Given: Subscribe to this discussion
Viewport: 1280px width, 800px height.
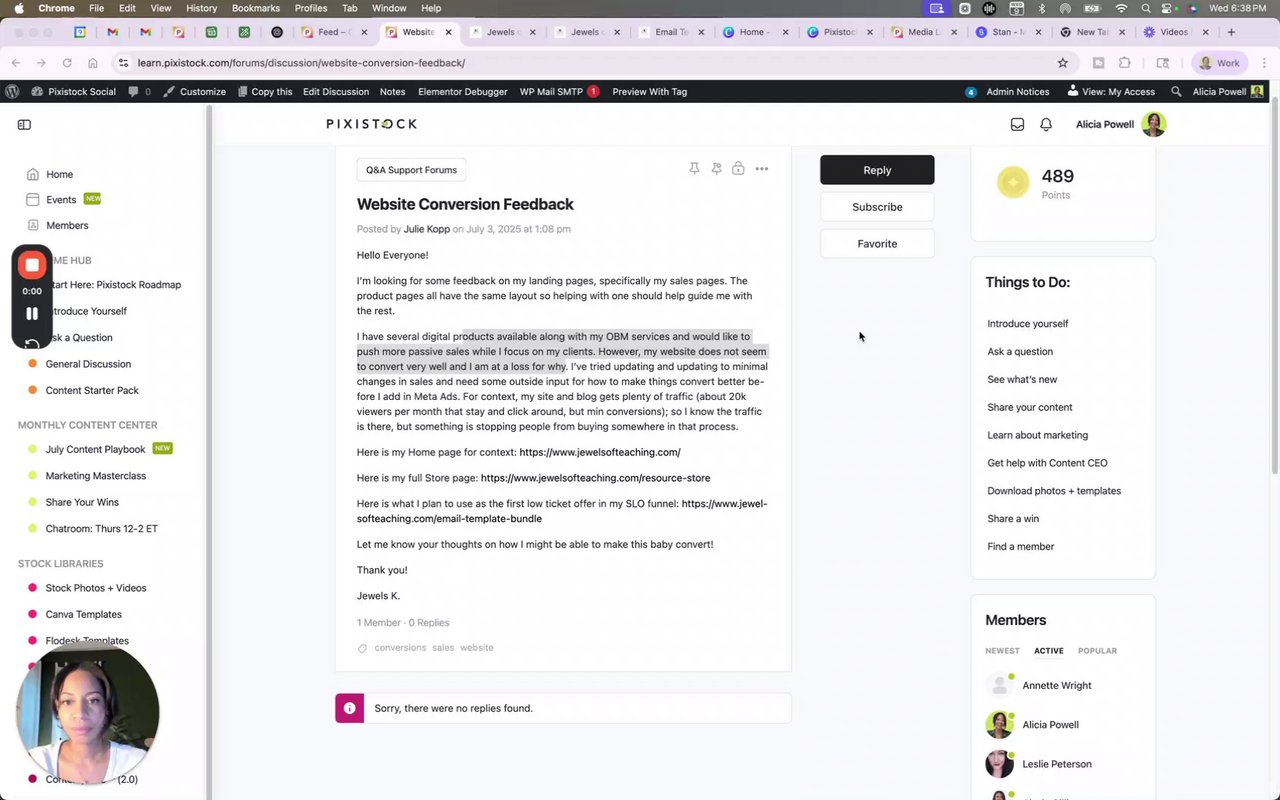Looking at the screenshot, I should pyautogui.click(x=877, y=207).
